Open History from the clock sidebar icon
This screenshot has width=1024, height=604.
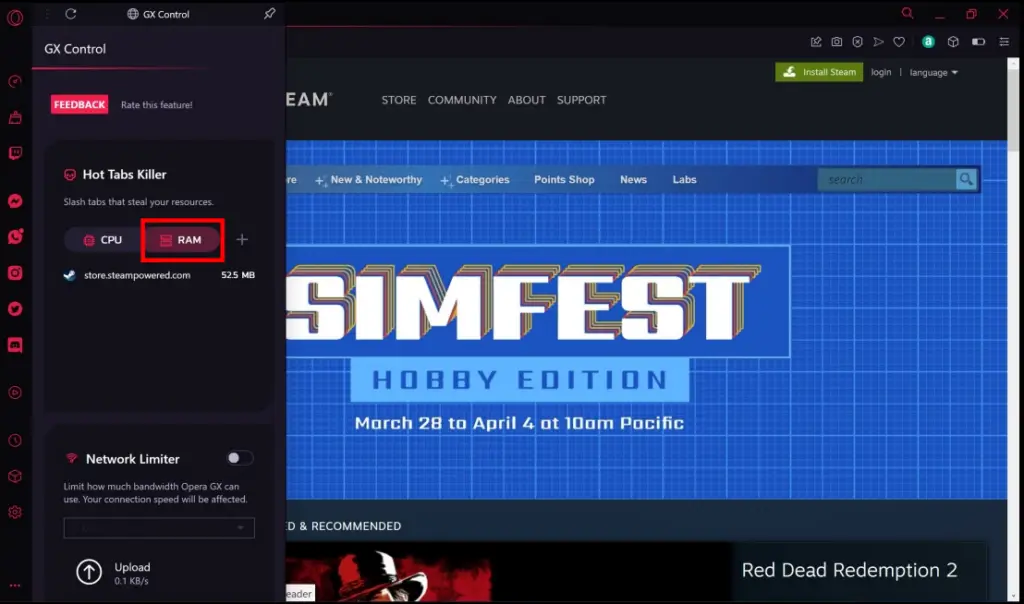point(15,441)
